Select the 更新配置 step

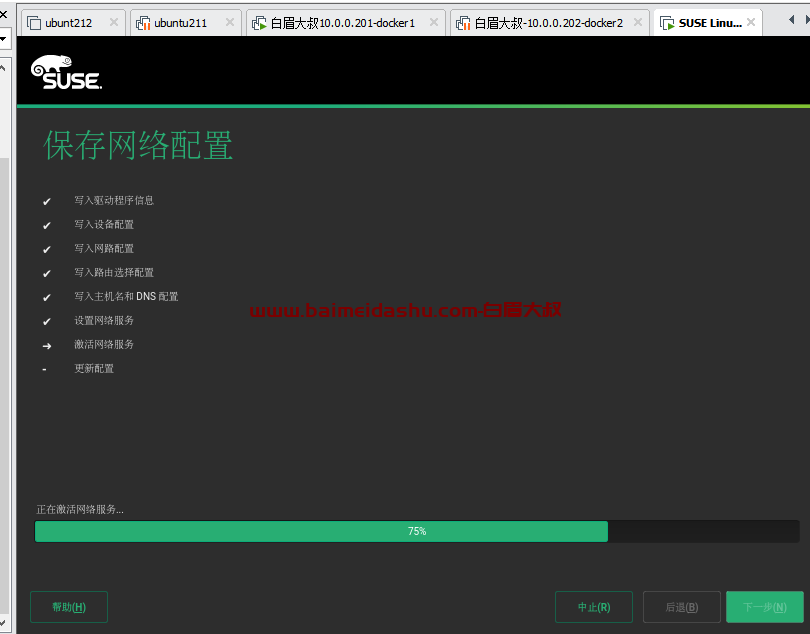pos(94,368)
